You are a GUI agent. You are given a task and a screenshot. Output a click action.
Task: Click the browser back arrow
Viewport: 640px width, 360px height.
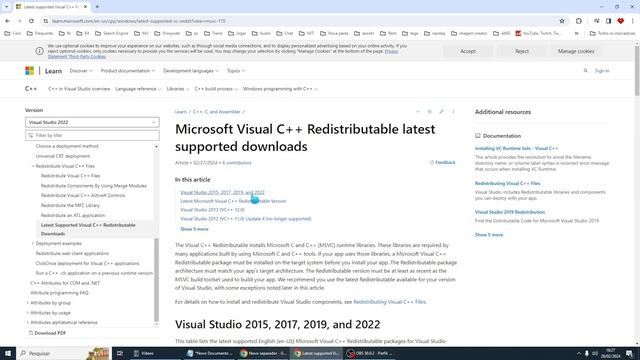click(7, 21)
